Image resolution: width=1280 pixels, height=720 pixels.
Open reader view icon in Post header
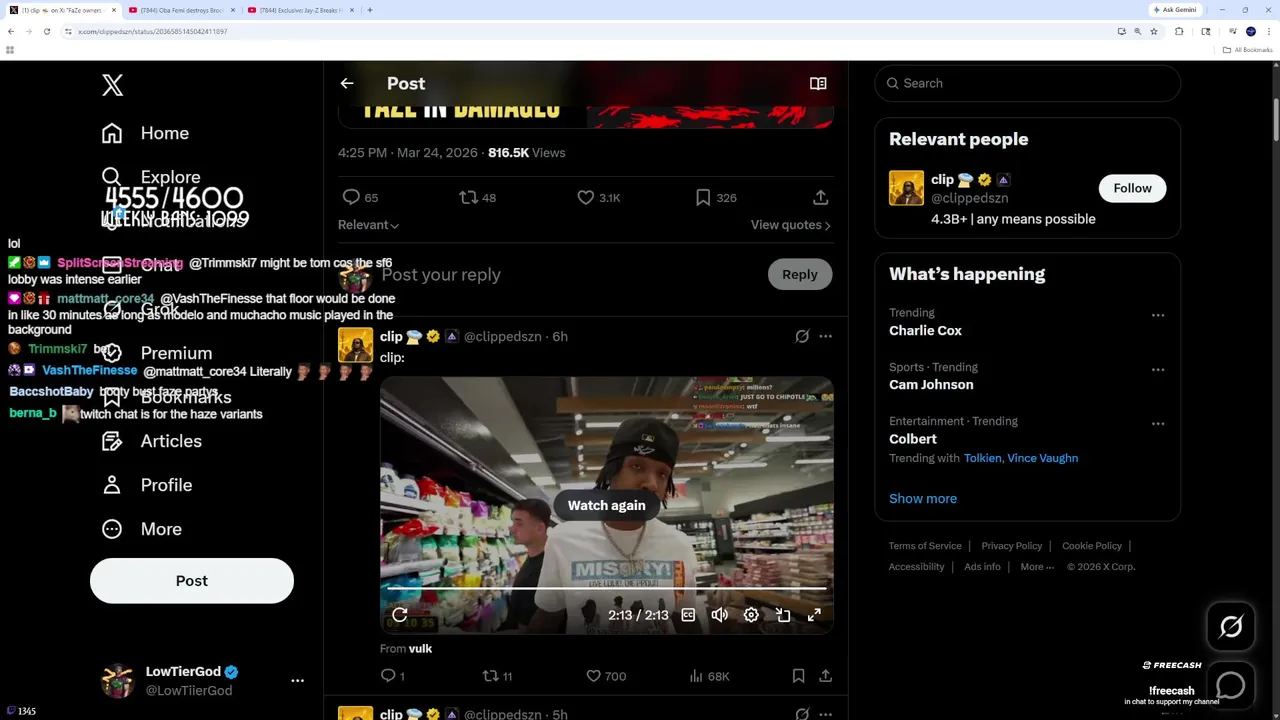point(818,84)
